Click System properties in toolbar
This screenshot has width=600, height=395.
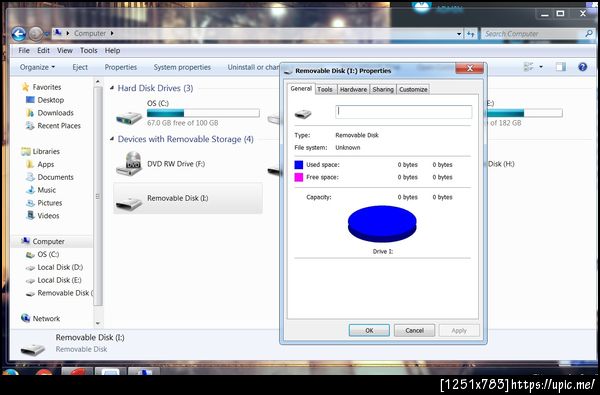(x=182, y=67)
